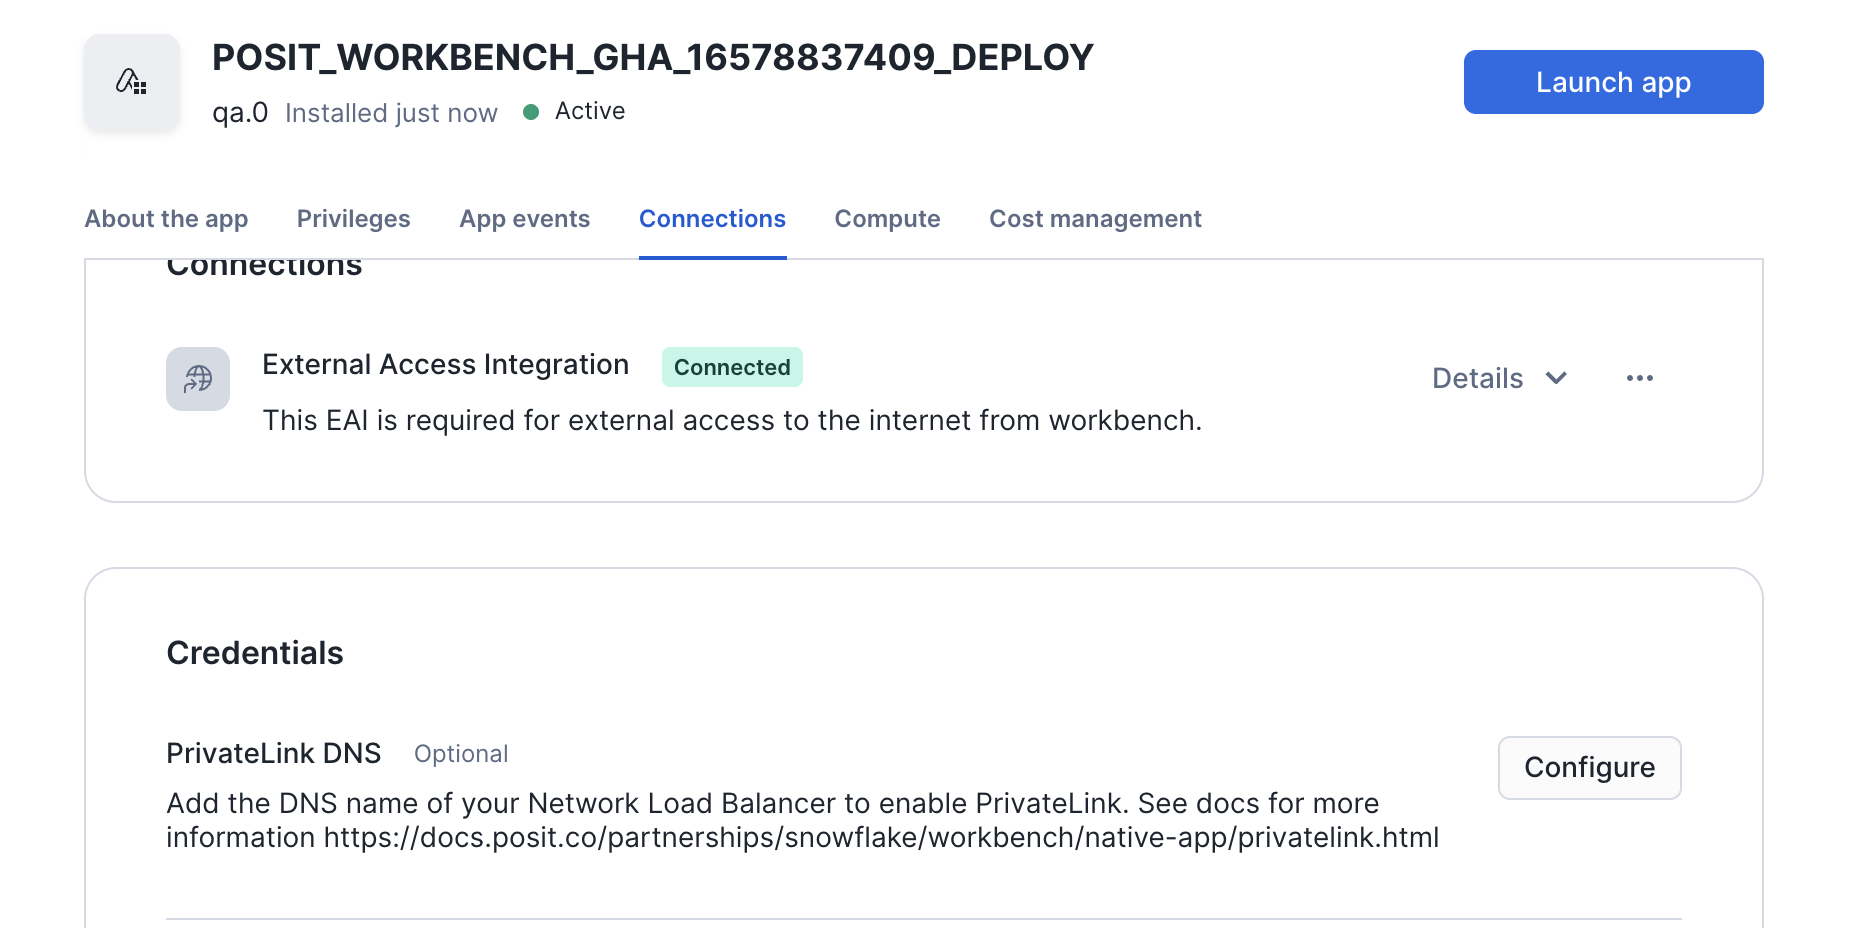Click the PrivateLink DNS label
The height and width of the screenshot is (928, 1854).
click(x=273, y=753)
